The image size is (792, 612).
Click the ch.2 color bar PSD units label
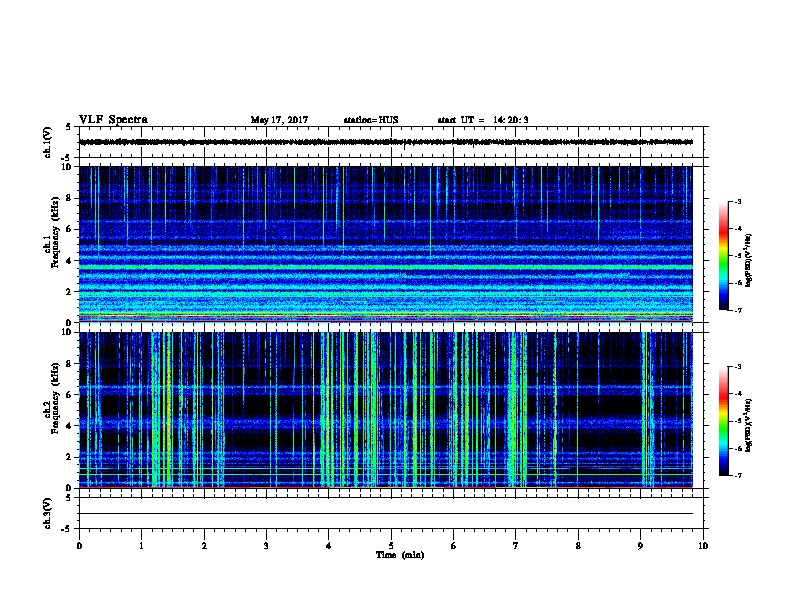pos(748,425)
